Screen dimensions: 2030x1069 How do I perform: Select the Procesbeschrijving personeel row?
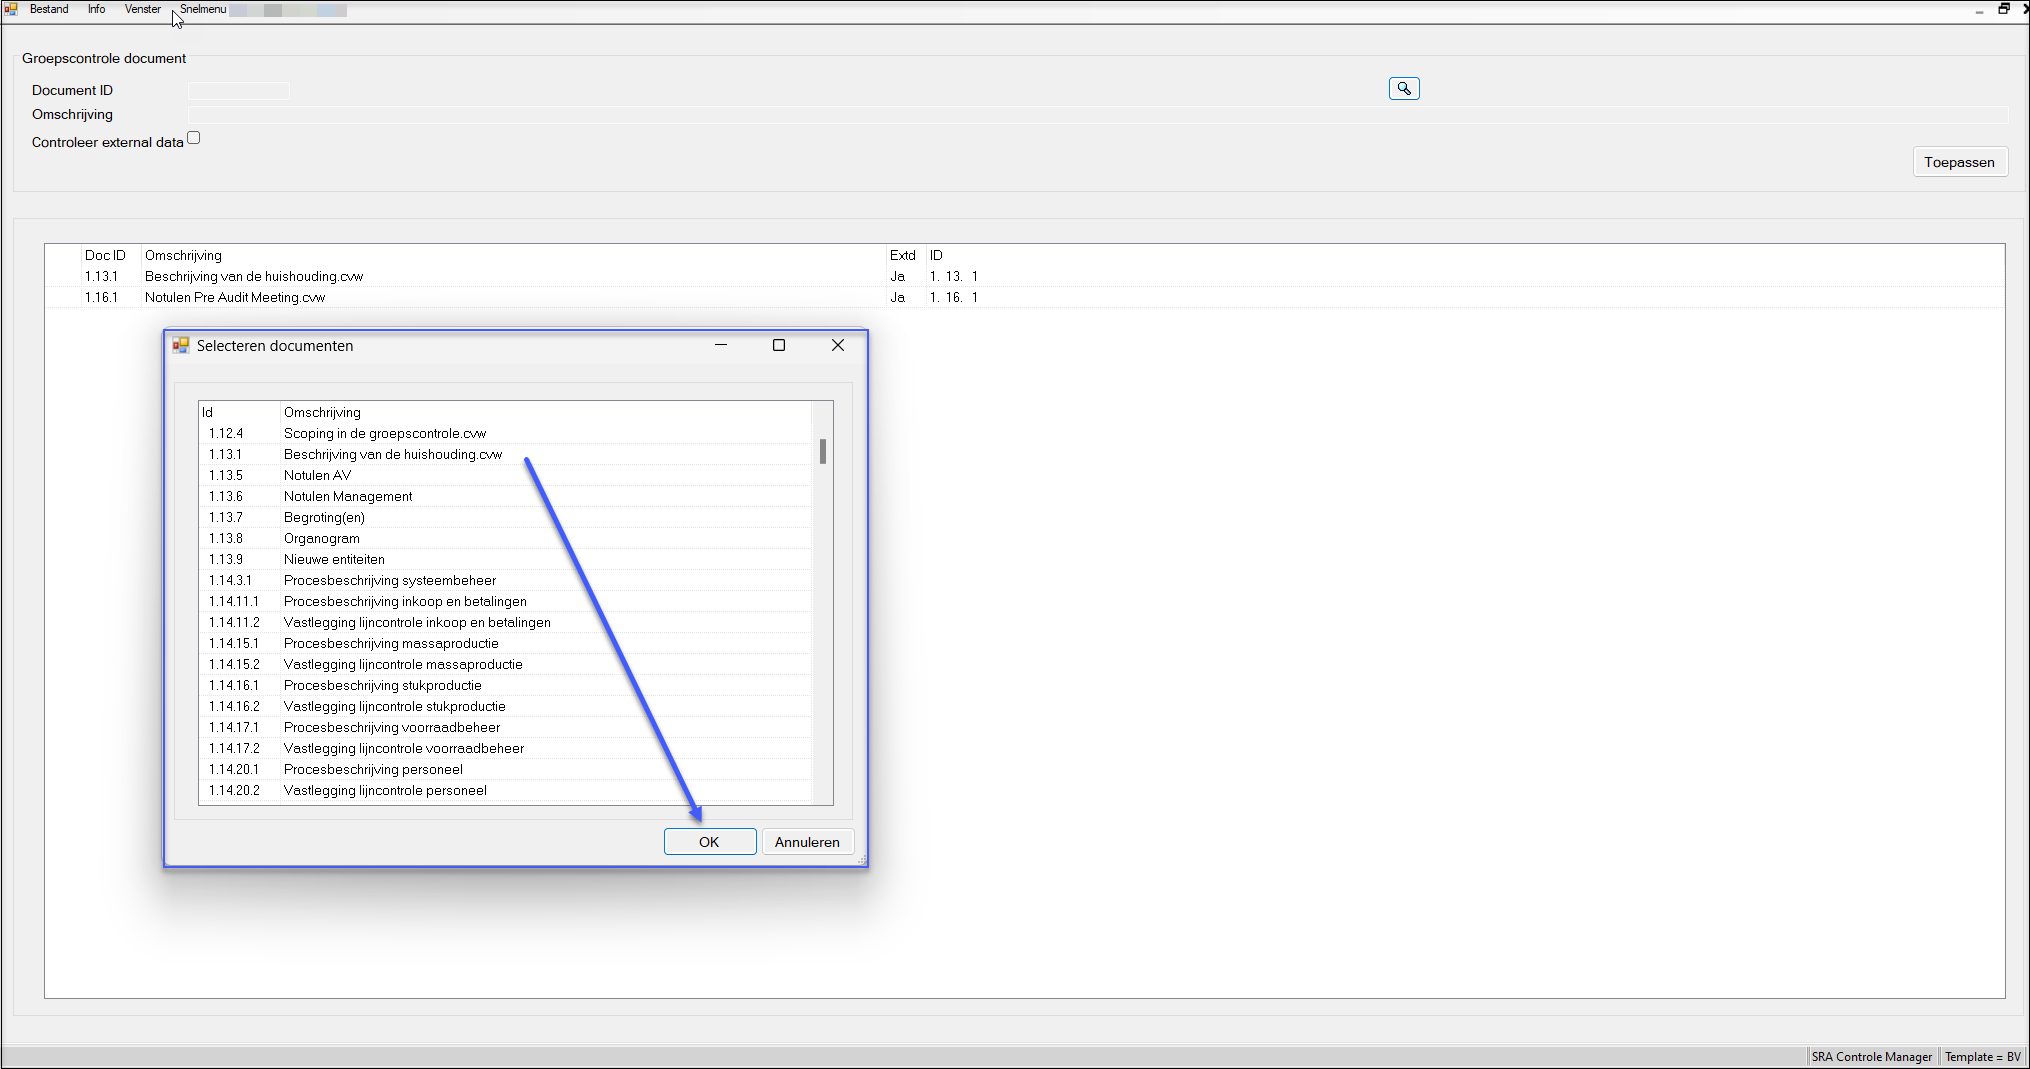coord(505,770)
